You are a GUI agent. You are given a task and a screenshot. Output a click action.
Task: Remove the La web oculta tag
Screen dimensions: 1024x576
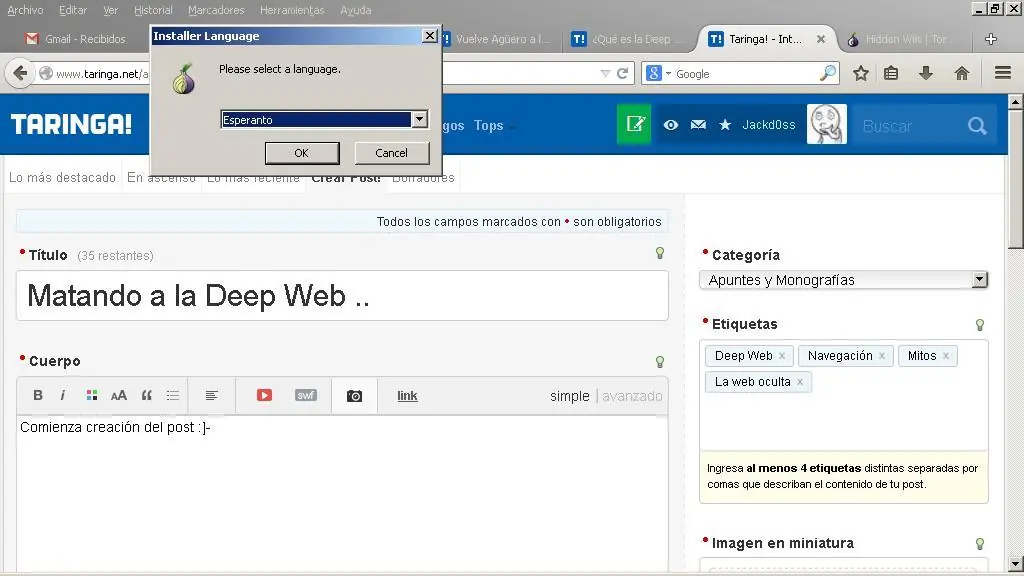800,382
